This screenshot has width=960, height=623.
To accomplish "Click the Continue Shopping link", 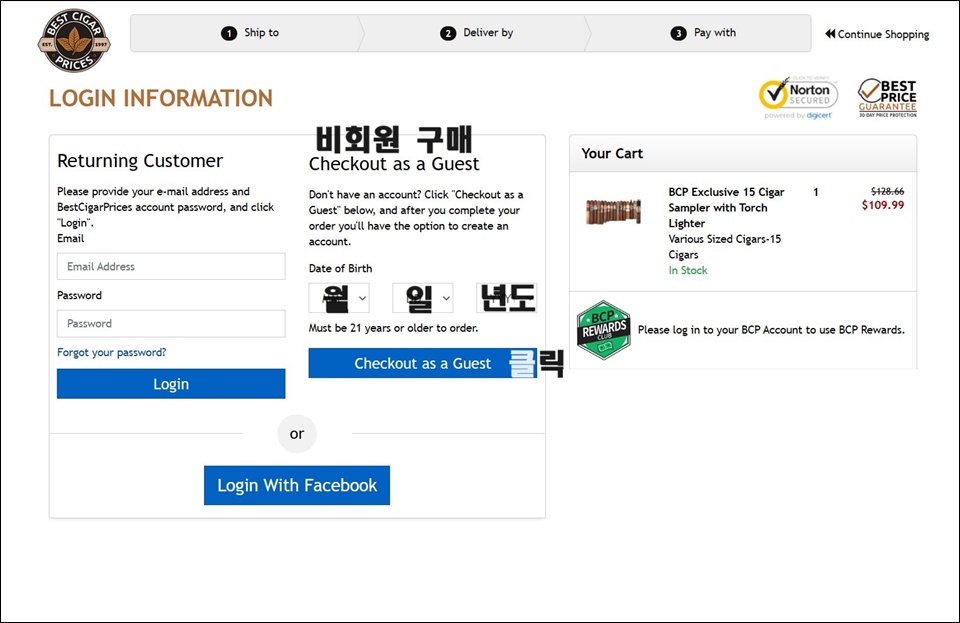I will pos(877,34).
